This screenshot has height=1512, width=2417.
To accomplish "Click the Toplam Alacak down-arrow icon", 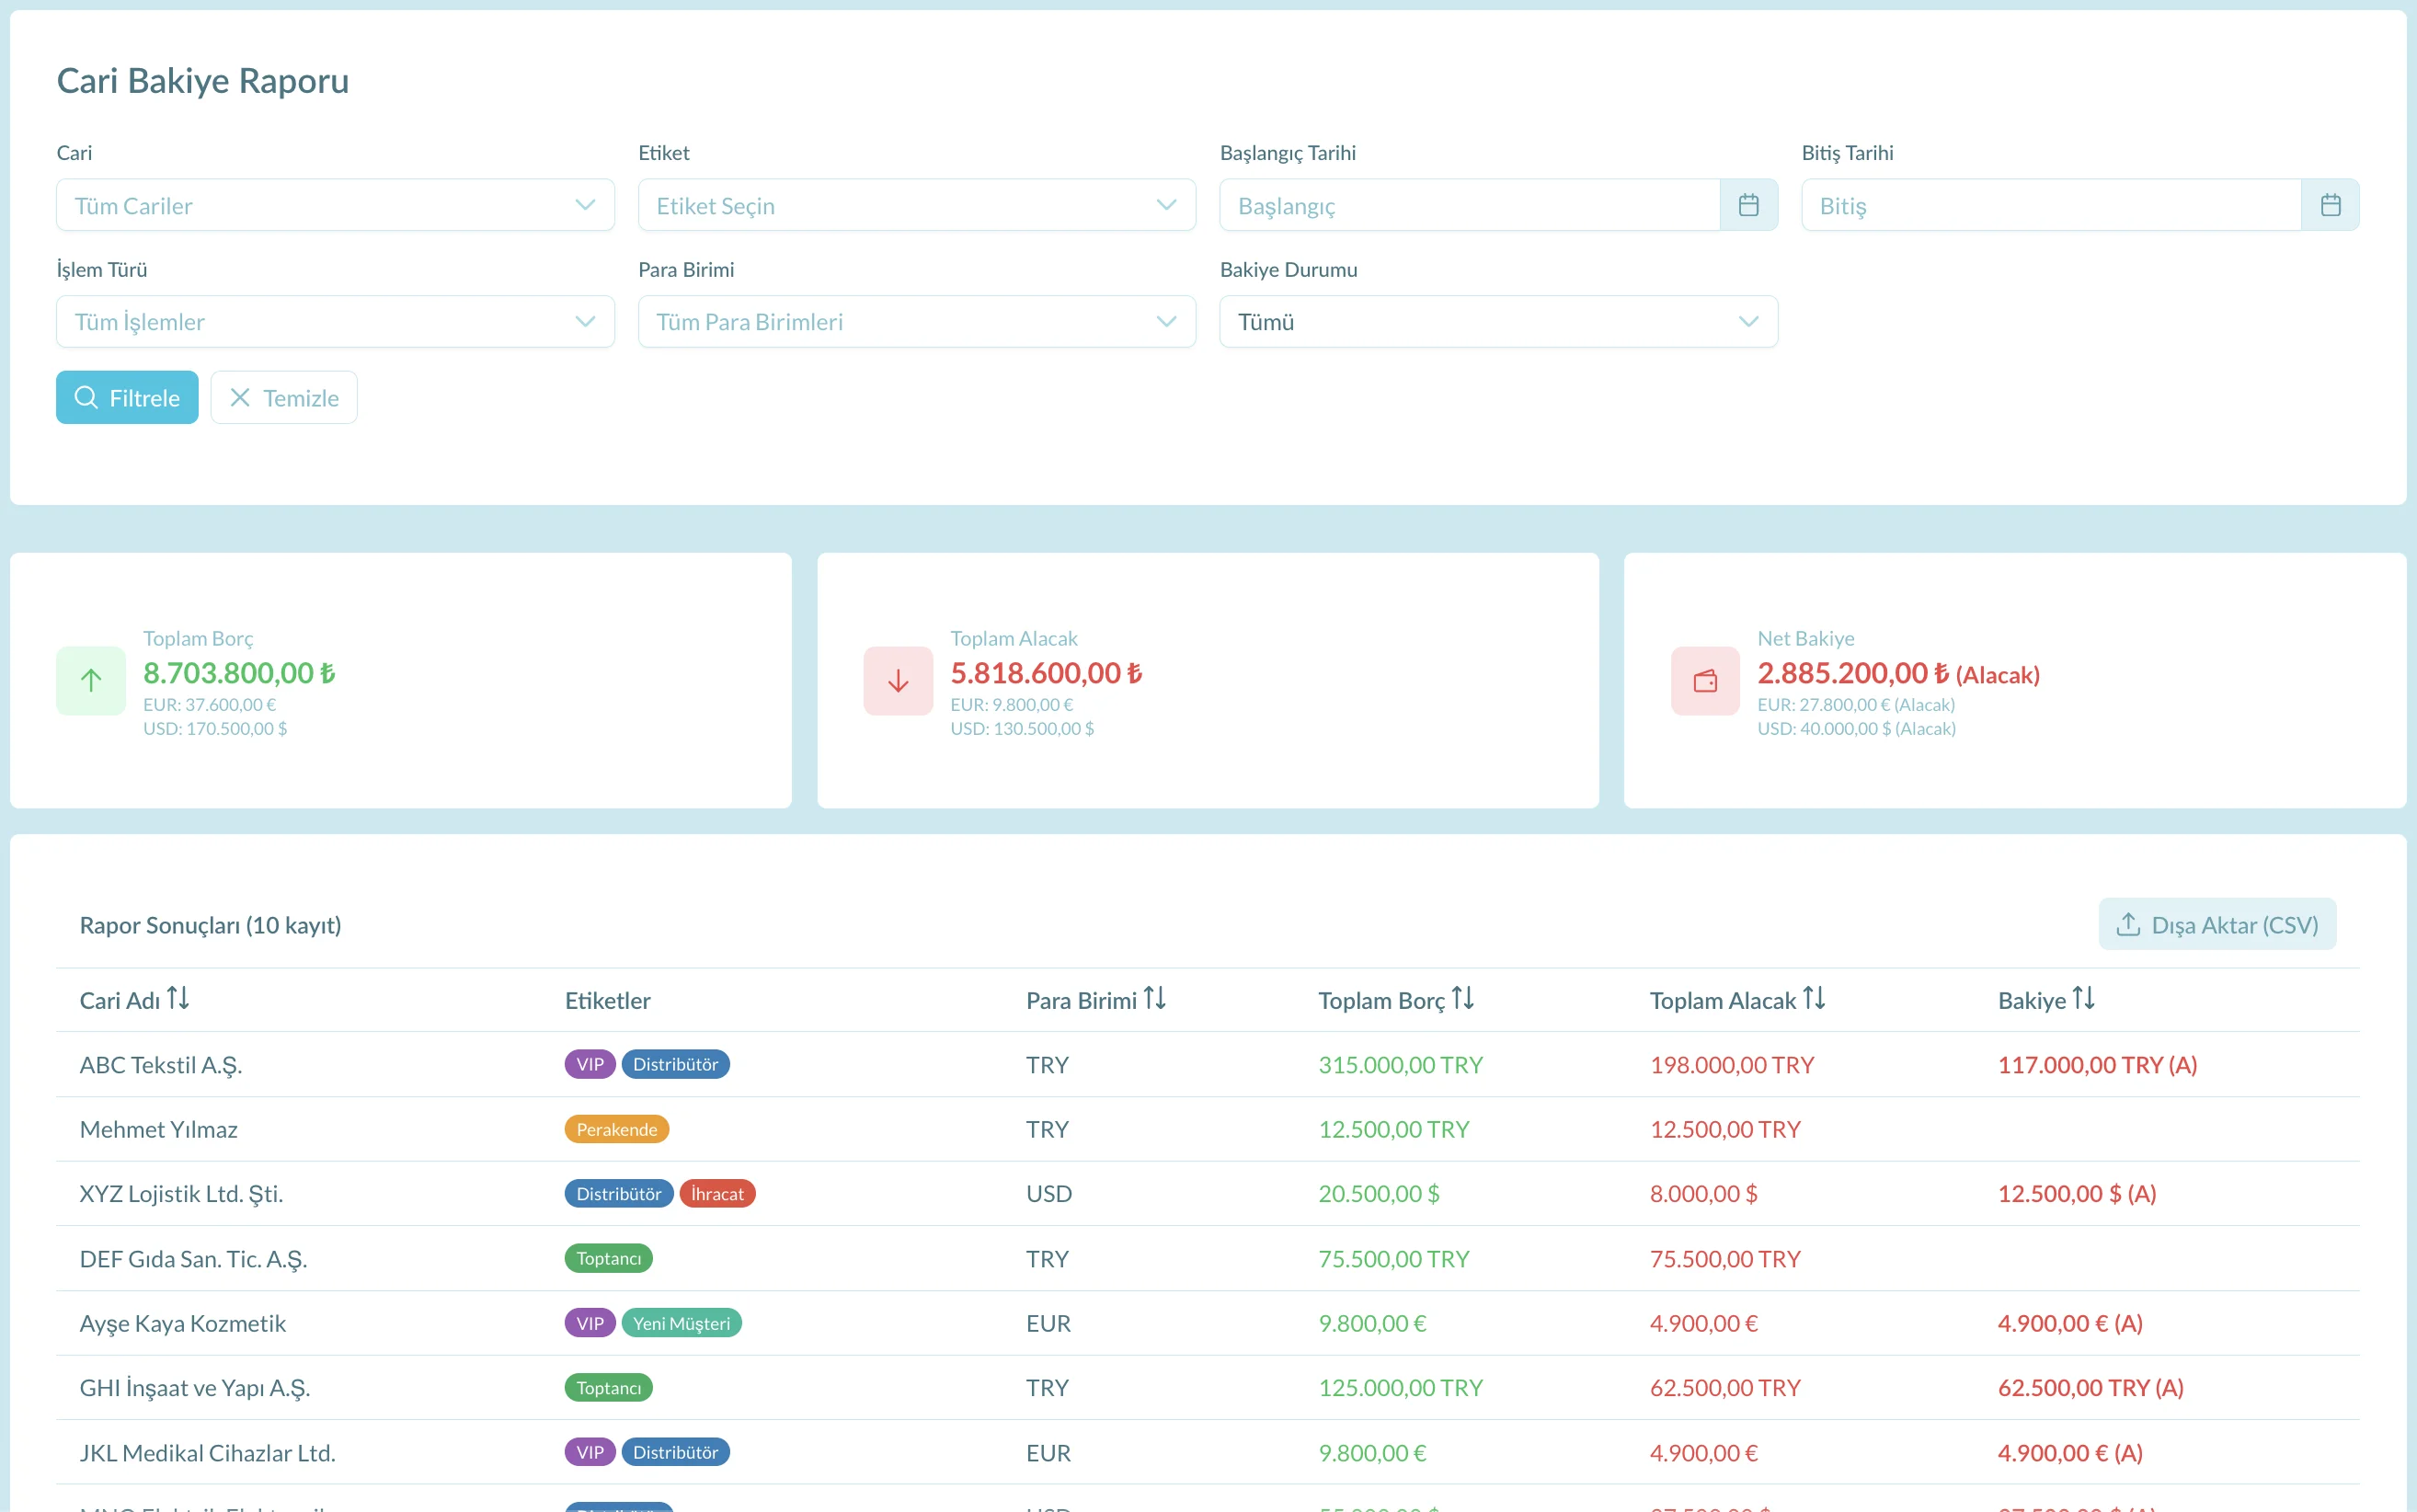I will pyautogui.click(x=898, y=681).
